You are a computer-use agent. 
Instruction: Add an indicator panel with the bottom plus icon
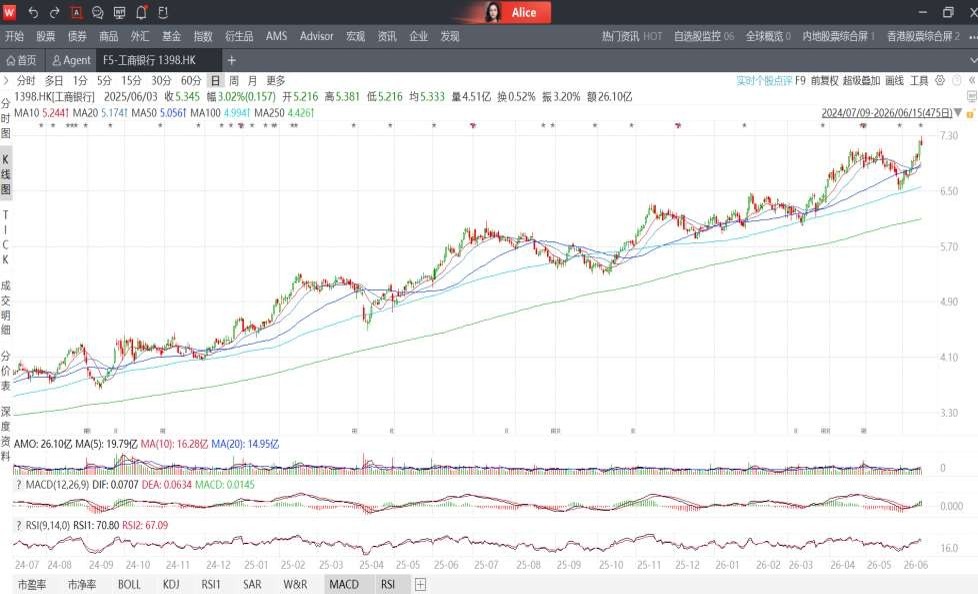click(x=420, y=584)
